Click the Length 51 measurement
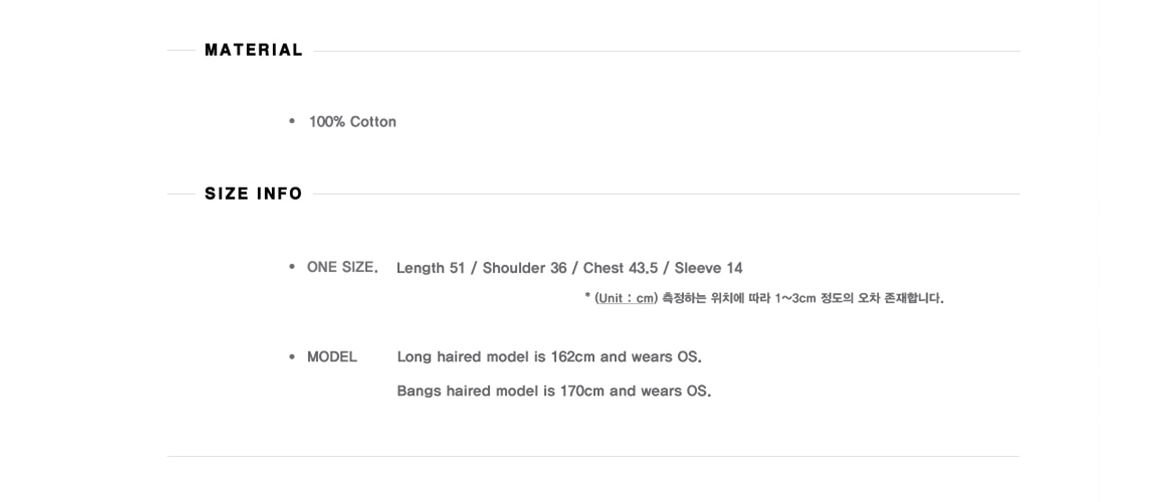The image size is (1156, 502). (431, 268)
